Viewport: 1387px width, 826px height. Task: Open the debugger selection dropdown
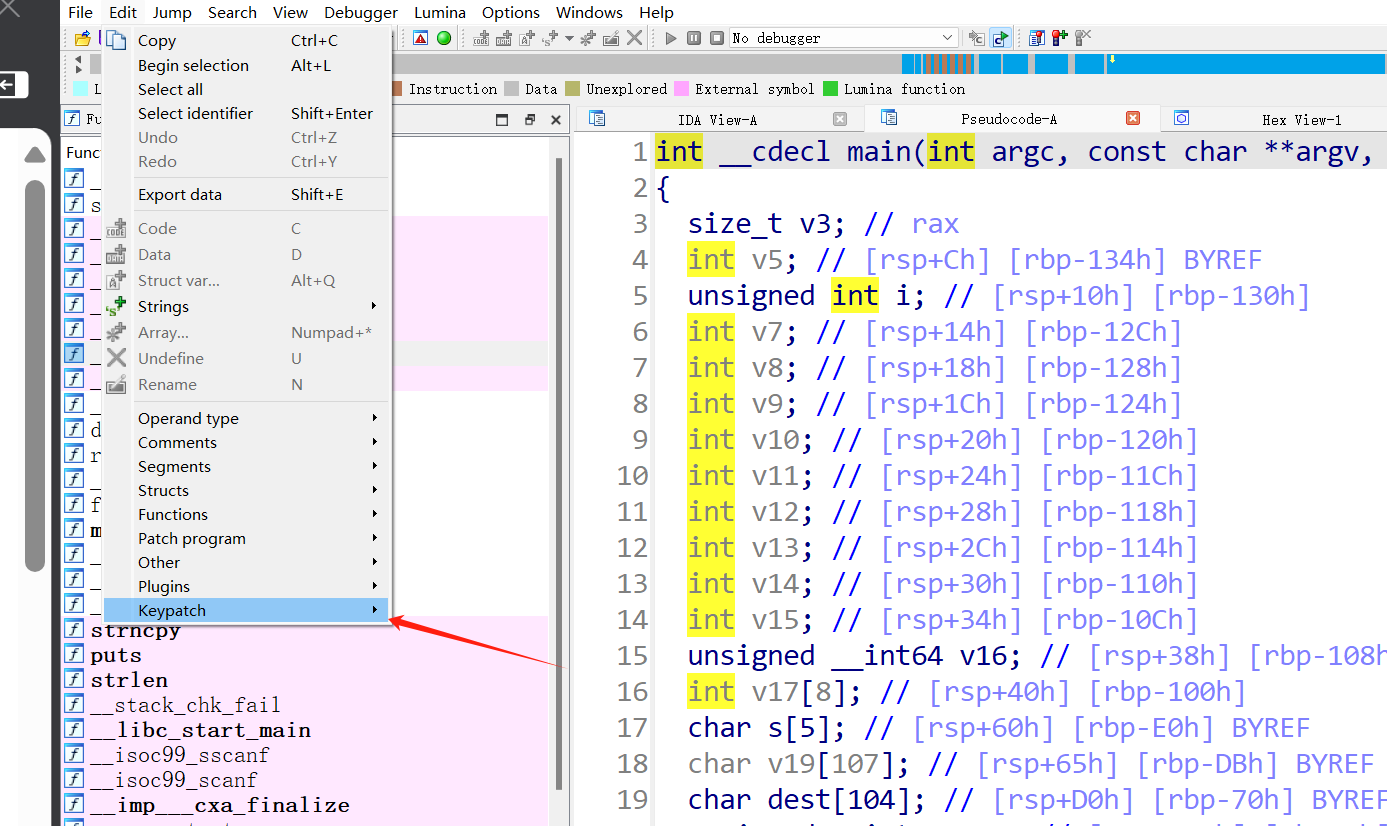click(948, 38)
